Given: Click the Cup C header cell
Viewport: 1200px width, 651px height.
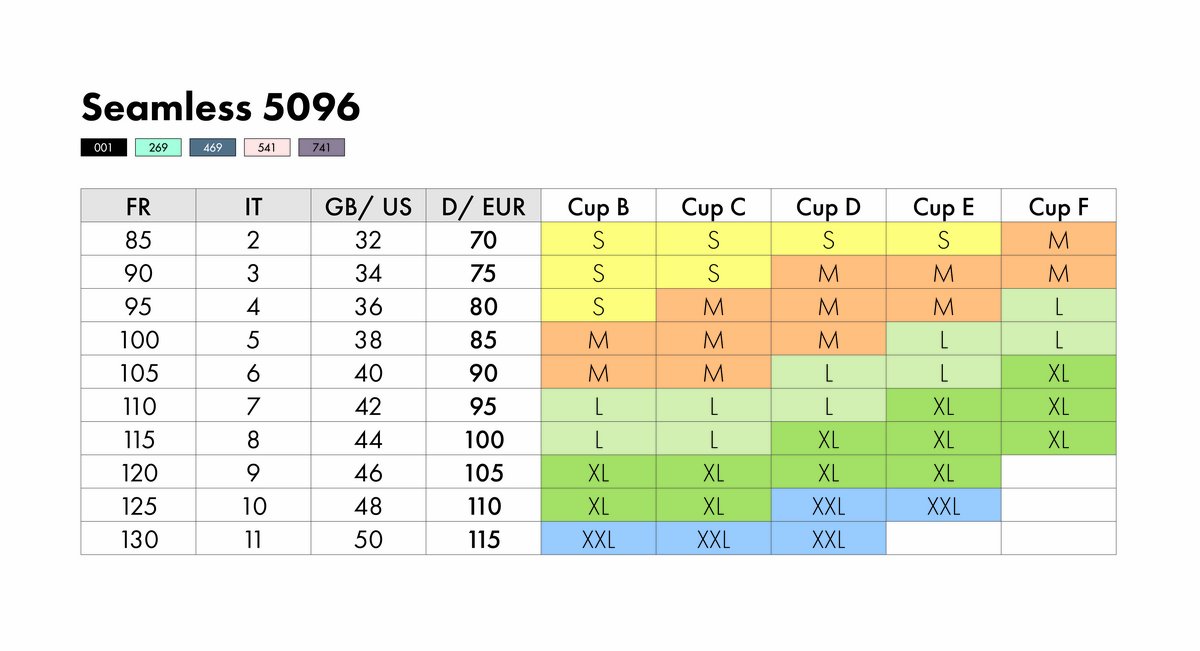Looking at the screenshot, I should tap(713, 207).
